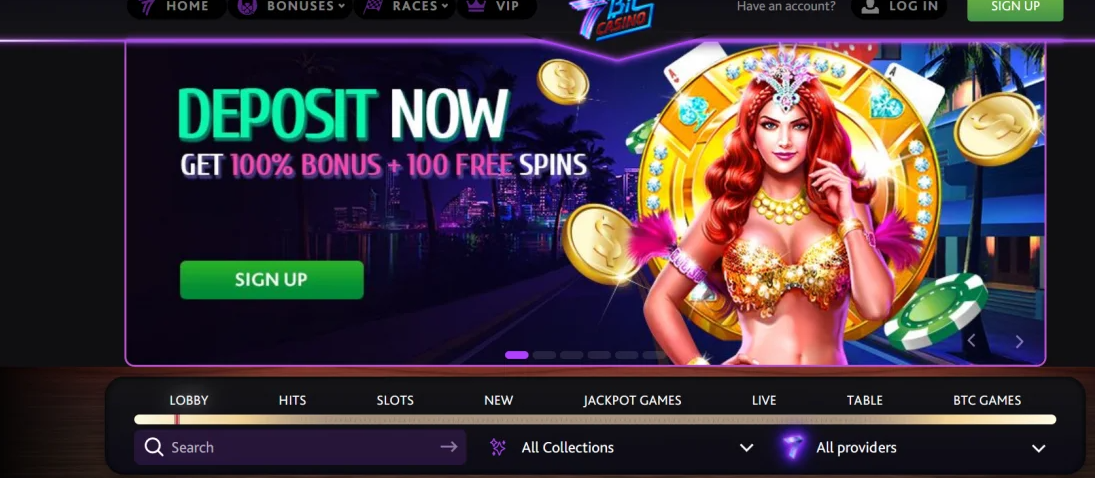This screenshot has width=1095, height=478.
Task: Select the second banner slide indicator
Action: 544,355
